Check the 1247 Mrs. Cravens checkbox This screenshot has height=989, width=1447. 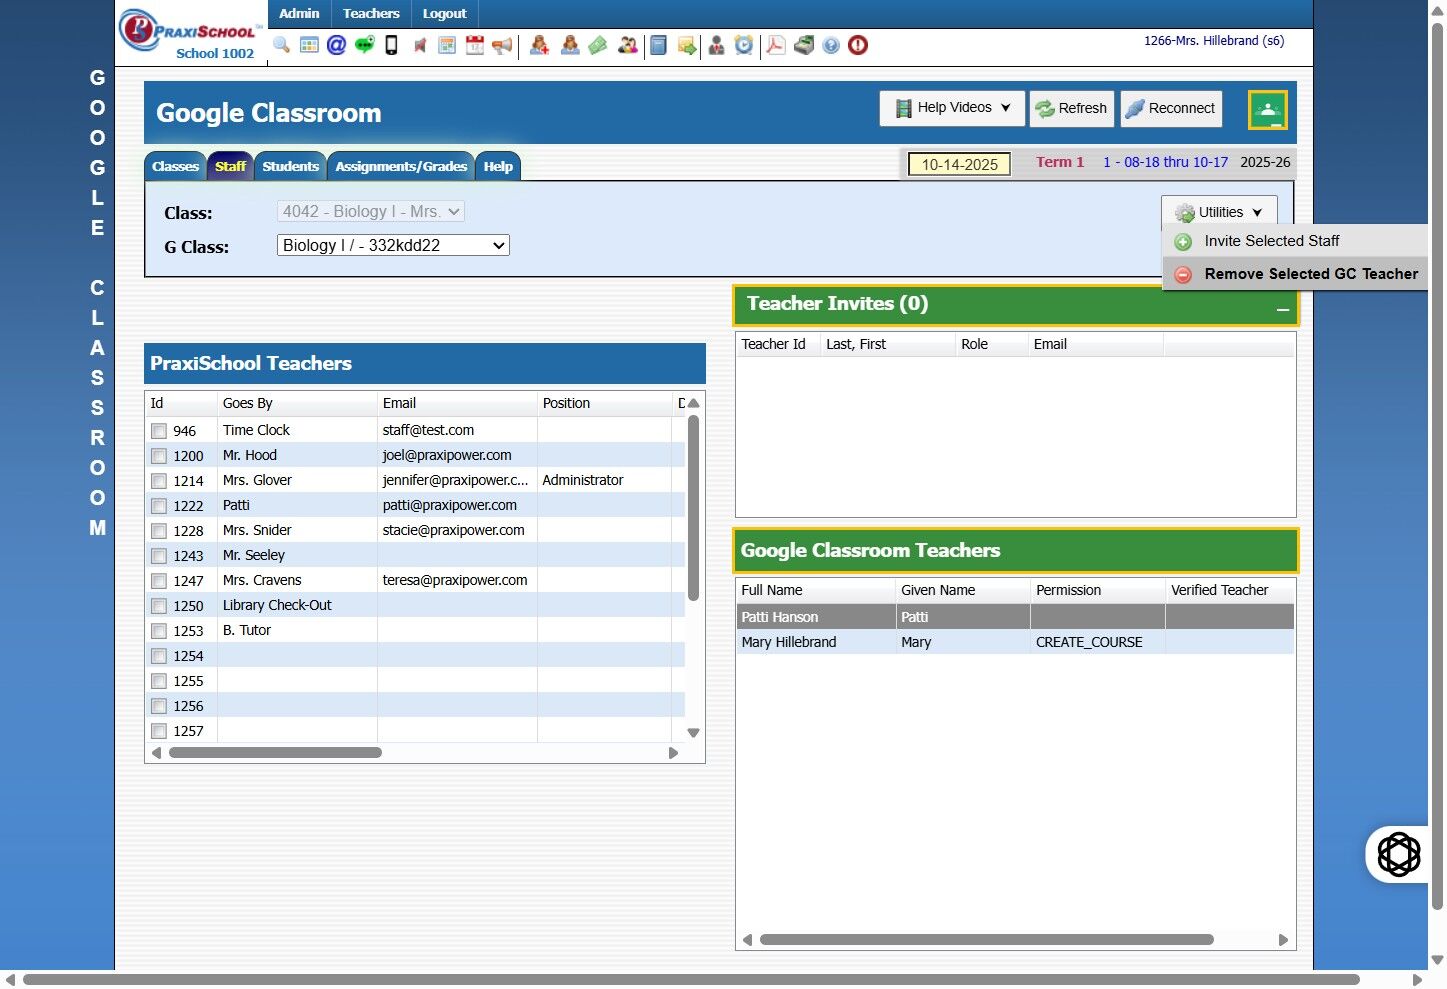click(159, 581)
